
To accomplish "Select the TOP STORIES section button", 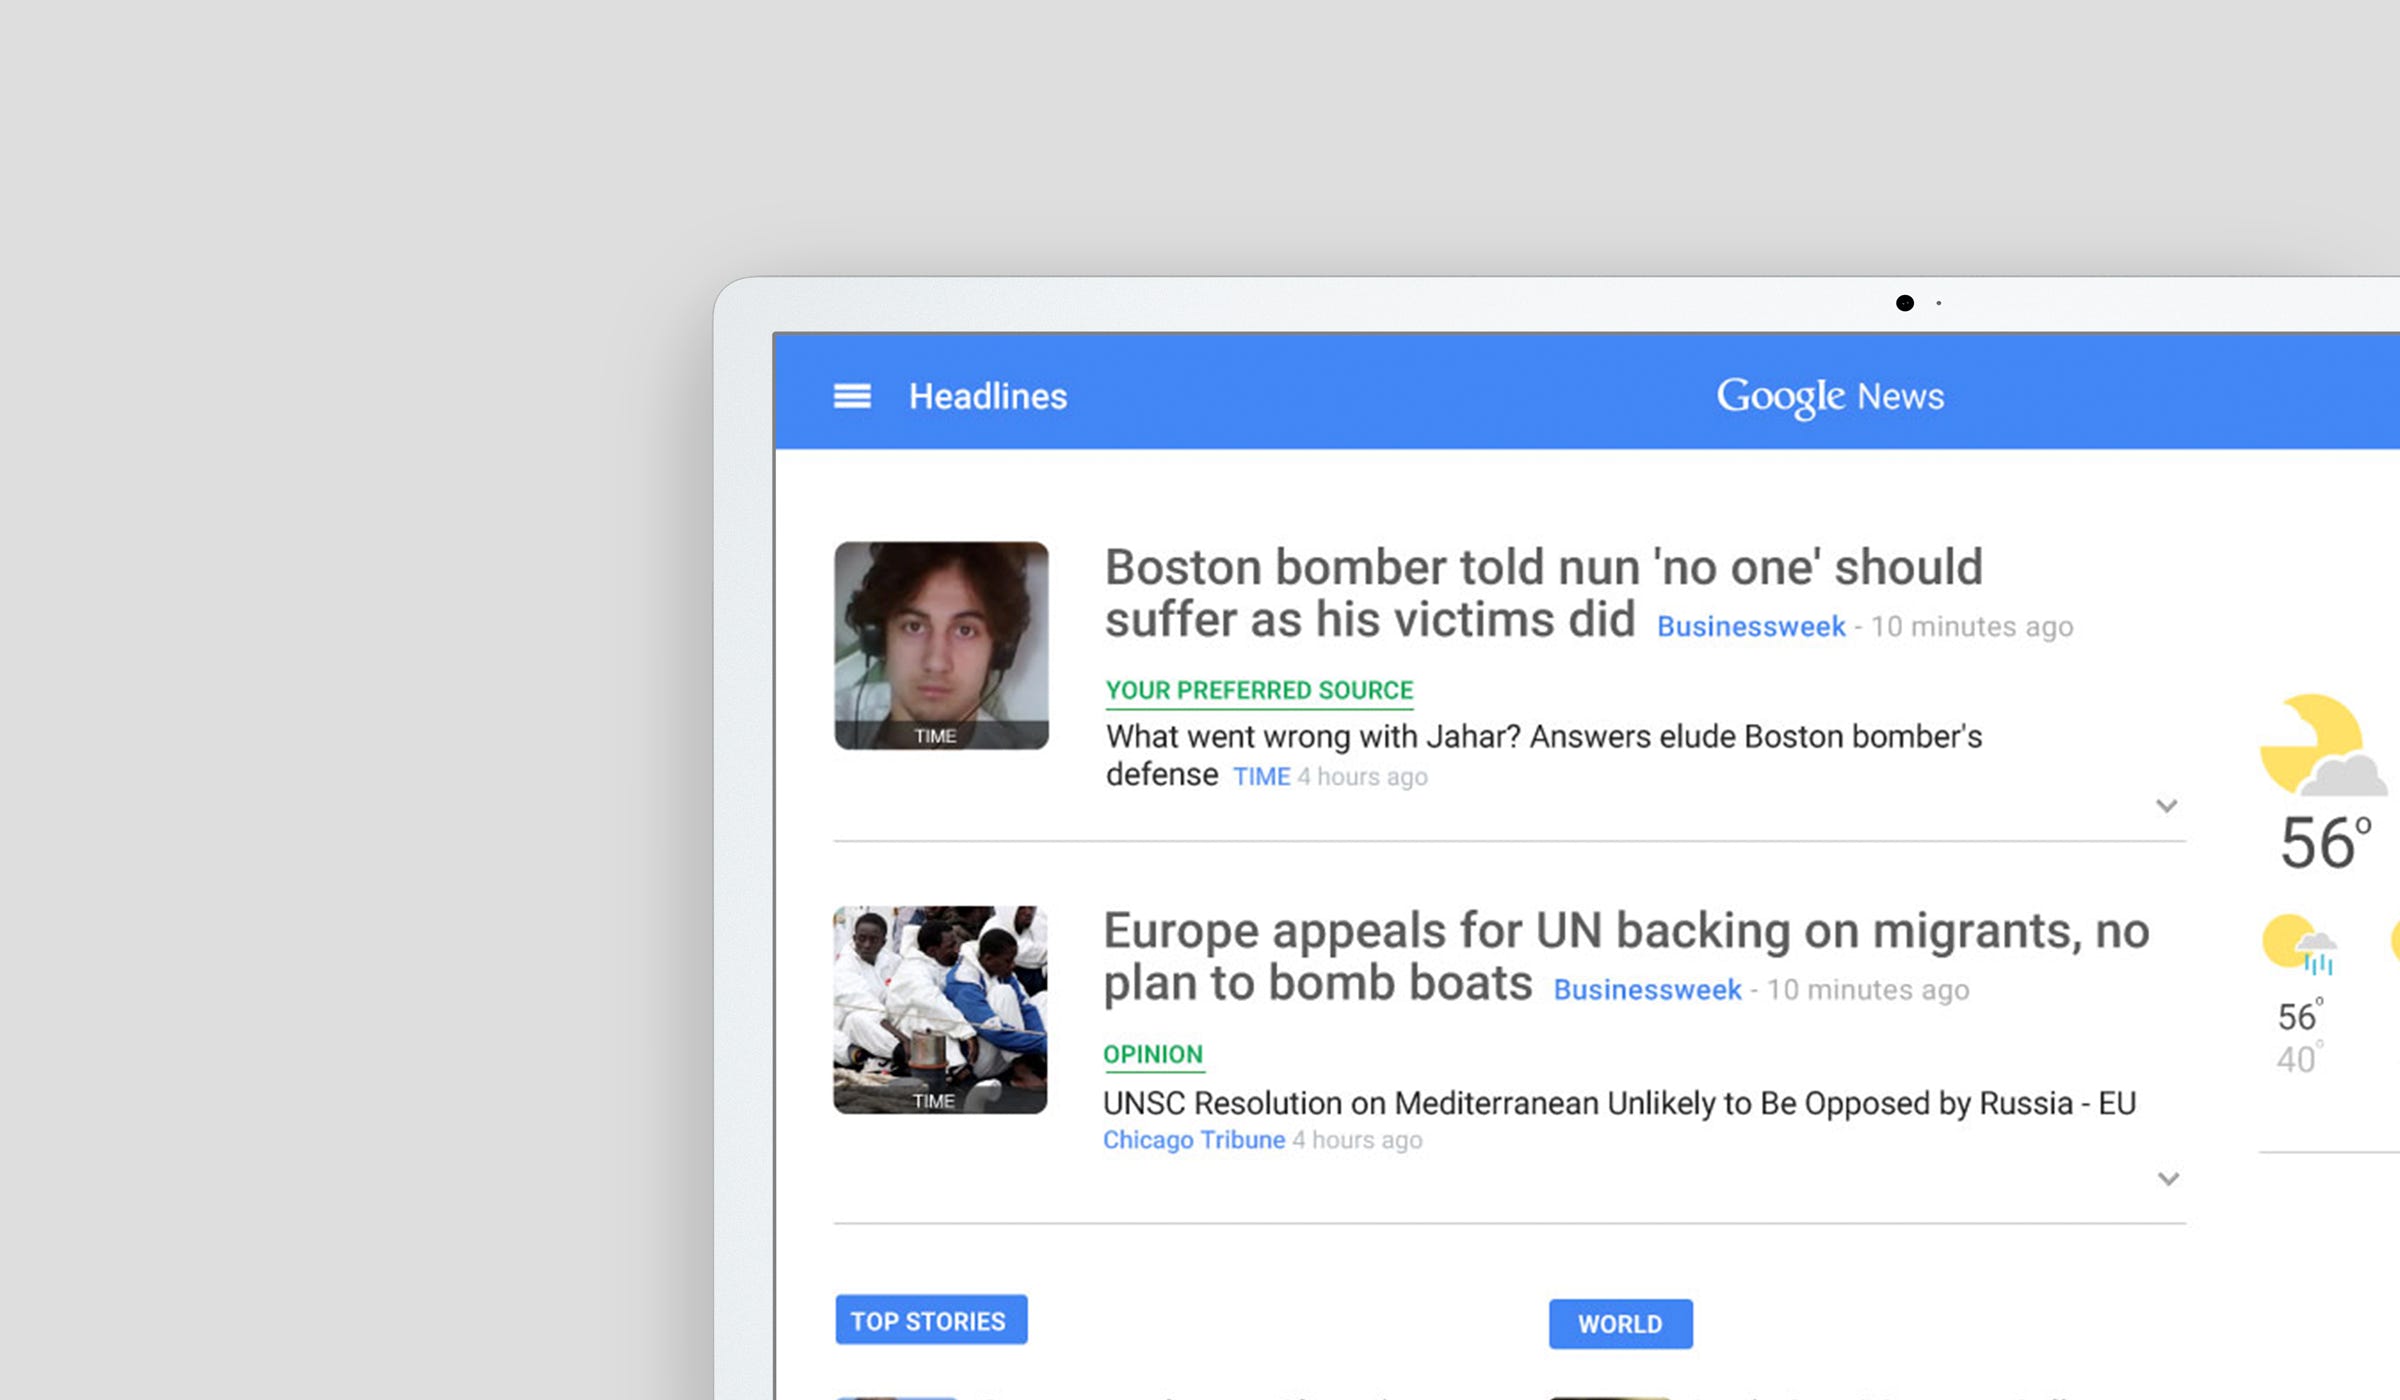I will click(x=931, y=1320).
